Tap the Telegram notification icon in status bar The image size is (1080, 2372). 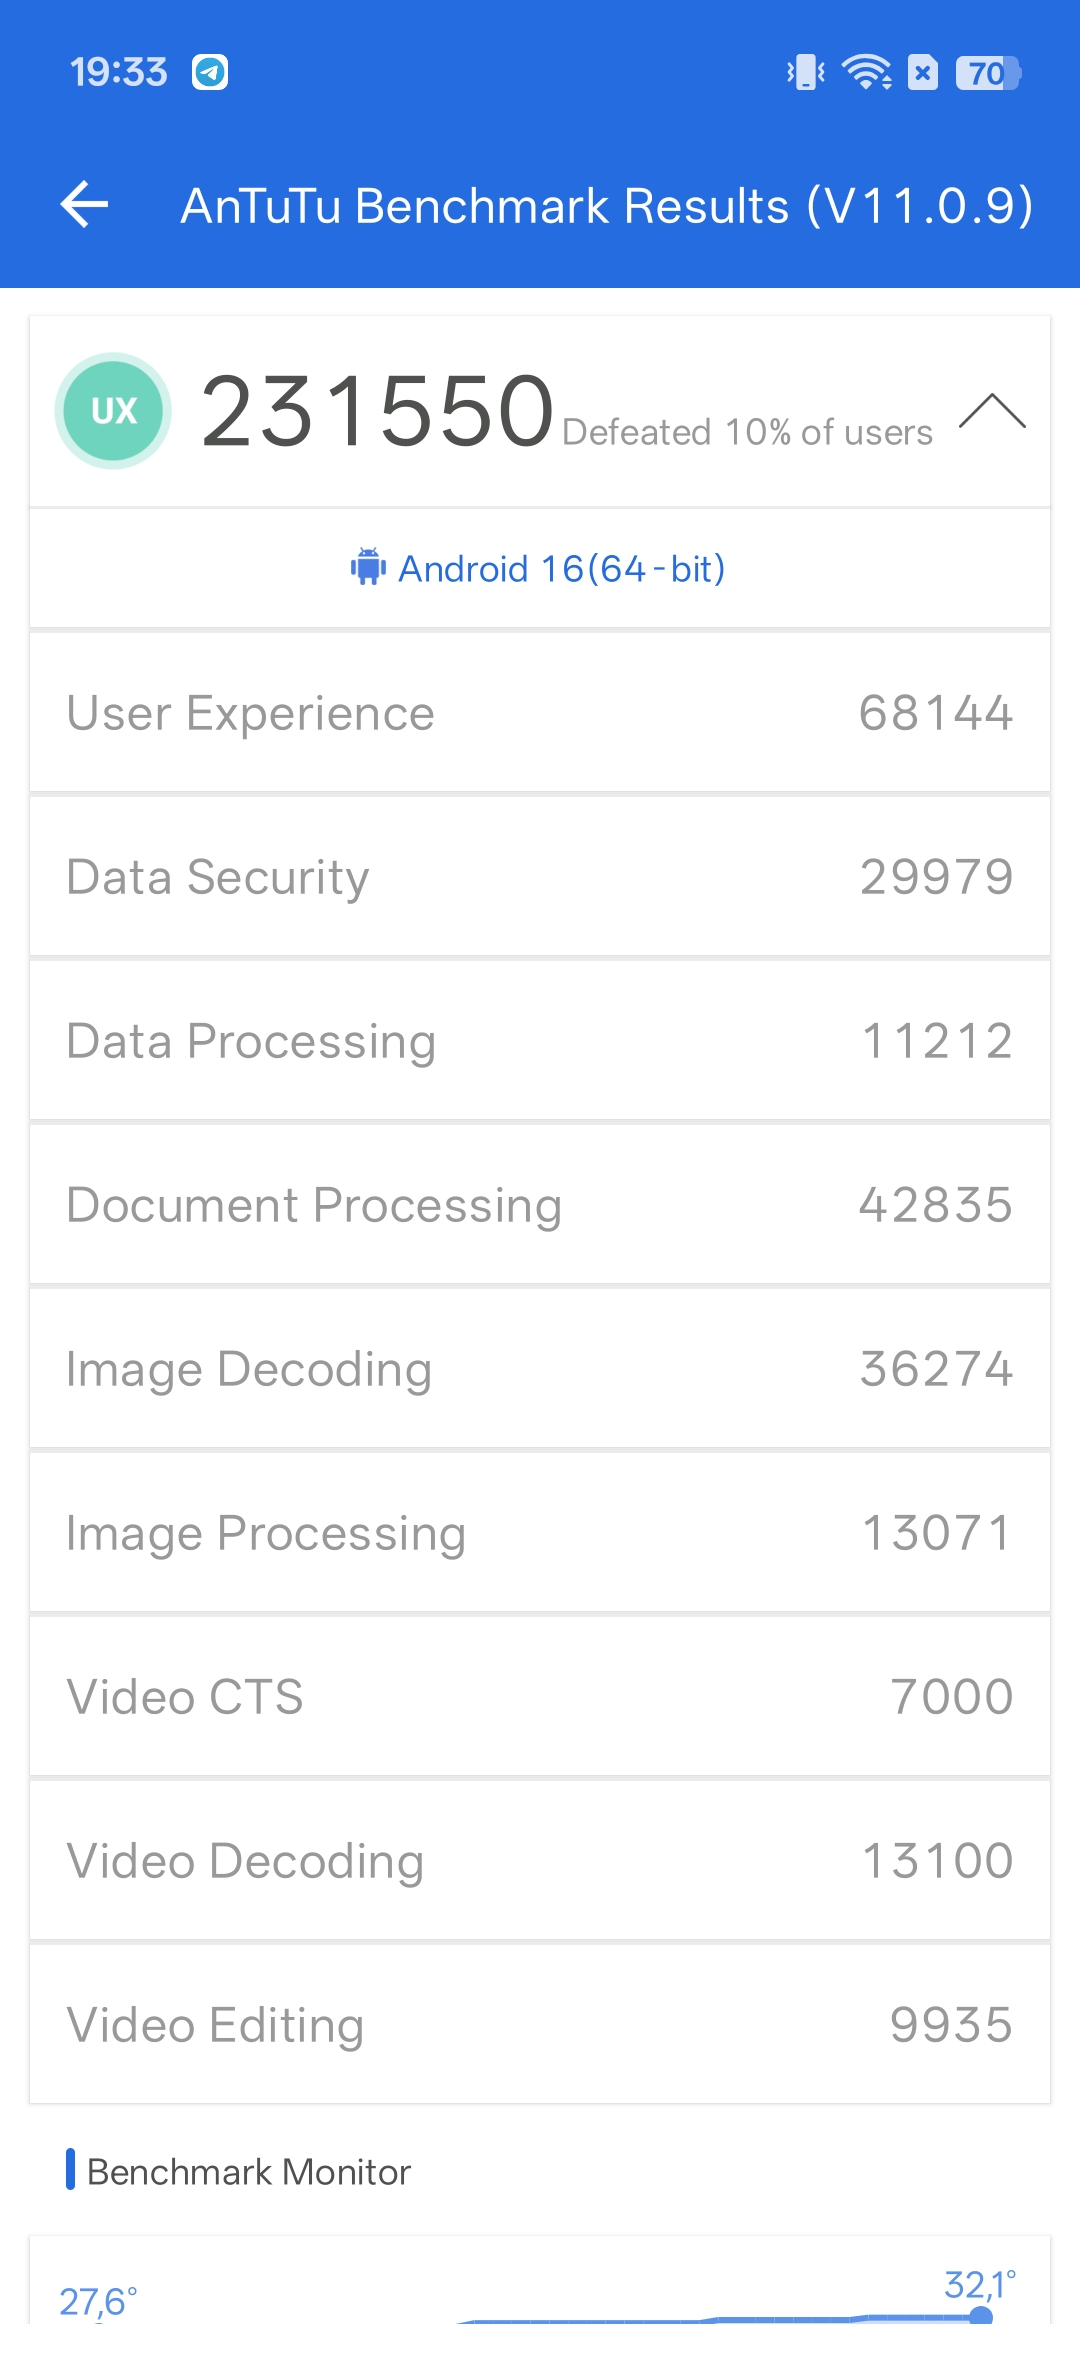(210, 72)
